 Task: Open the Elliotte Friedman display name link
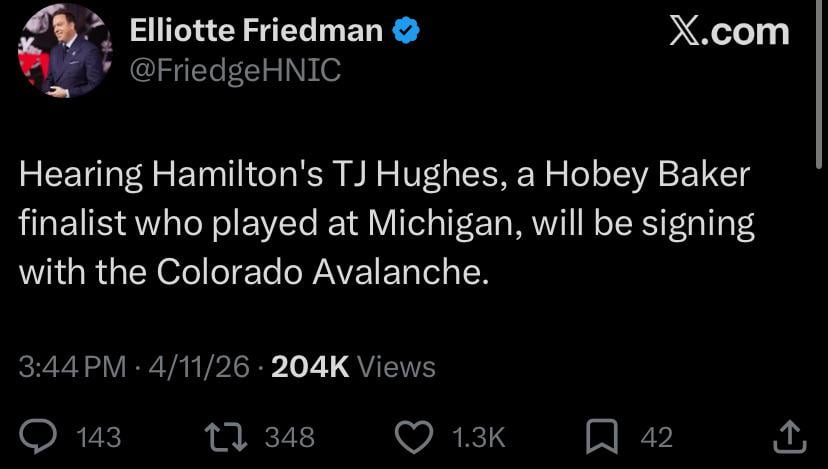click(256, 31)
